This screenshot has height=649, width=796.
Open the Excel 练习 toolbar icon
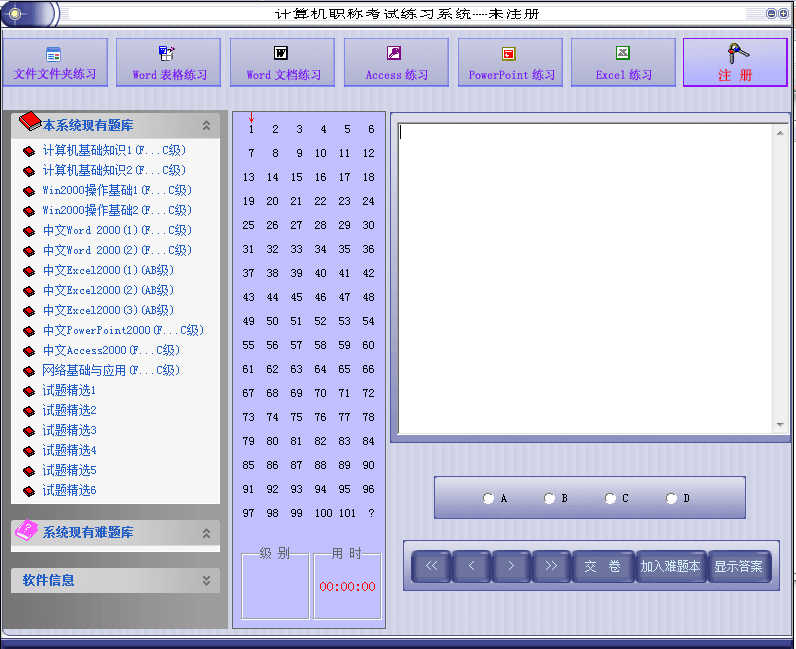coord(623,54)
